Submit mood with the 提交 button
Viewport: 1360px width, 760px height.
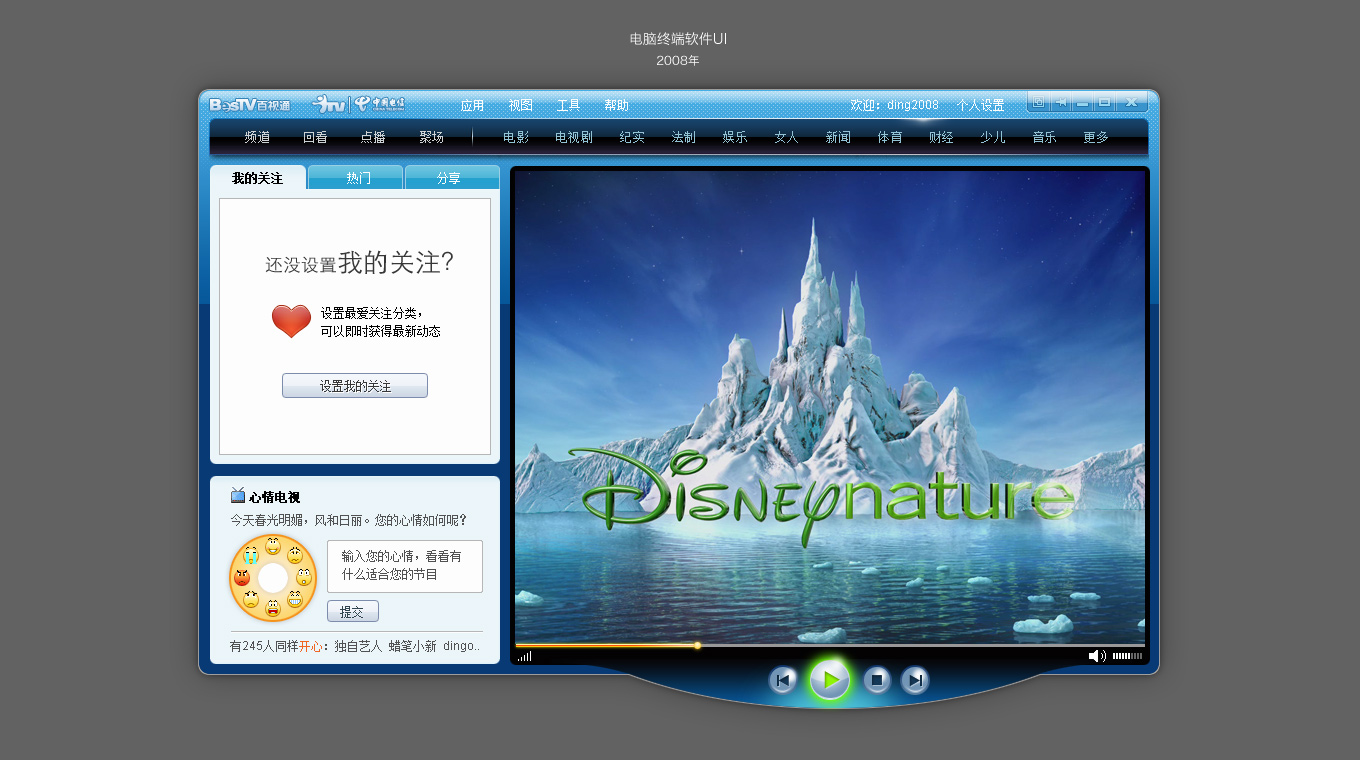tap(352, 612)
